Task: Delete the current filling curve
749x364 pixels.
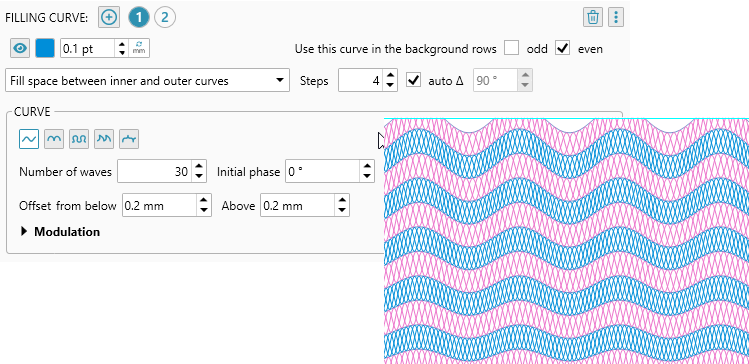Action: [x=593, y=18]
